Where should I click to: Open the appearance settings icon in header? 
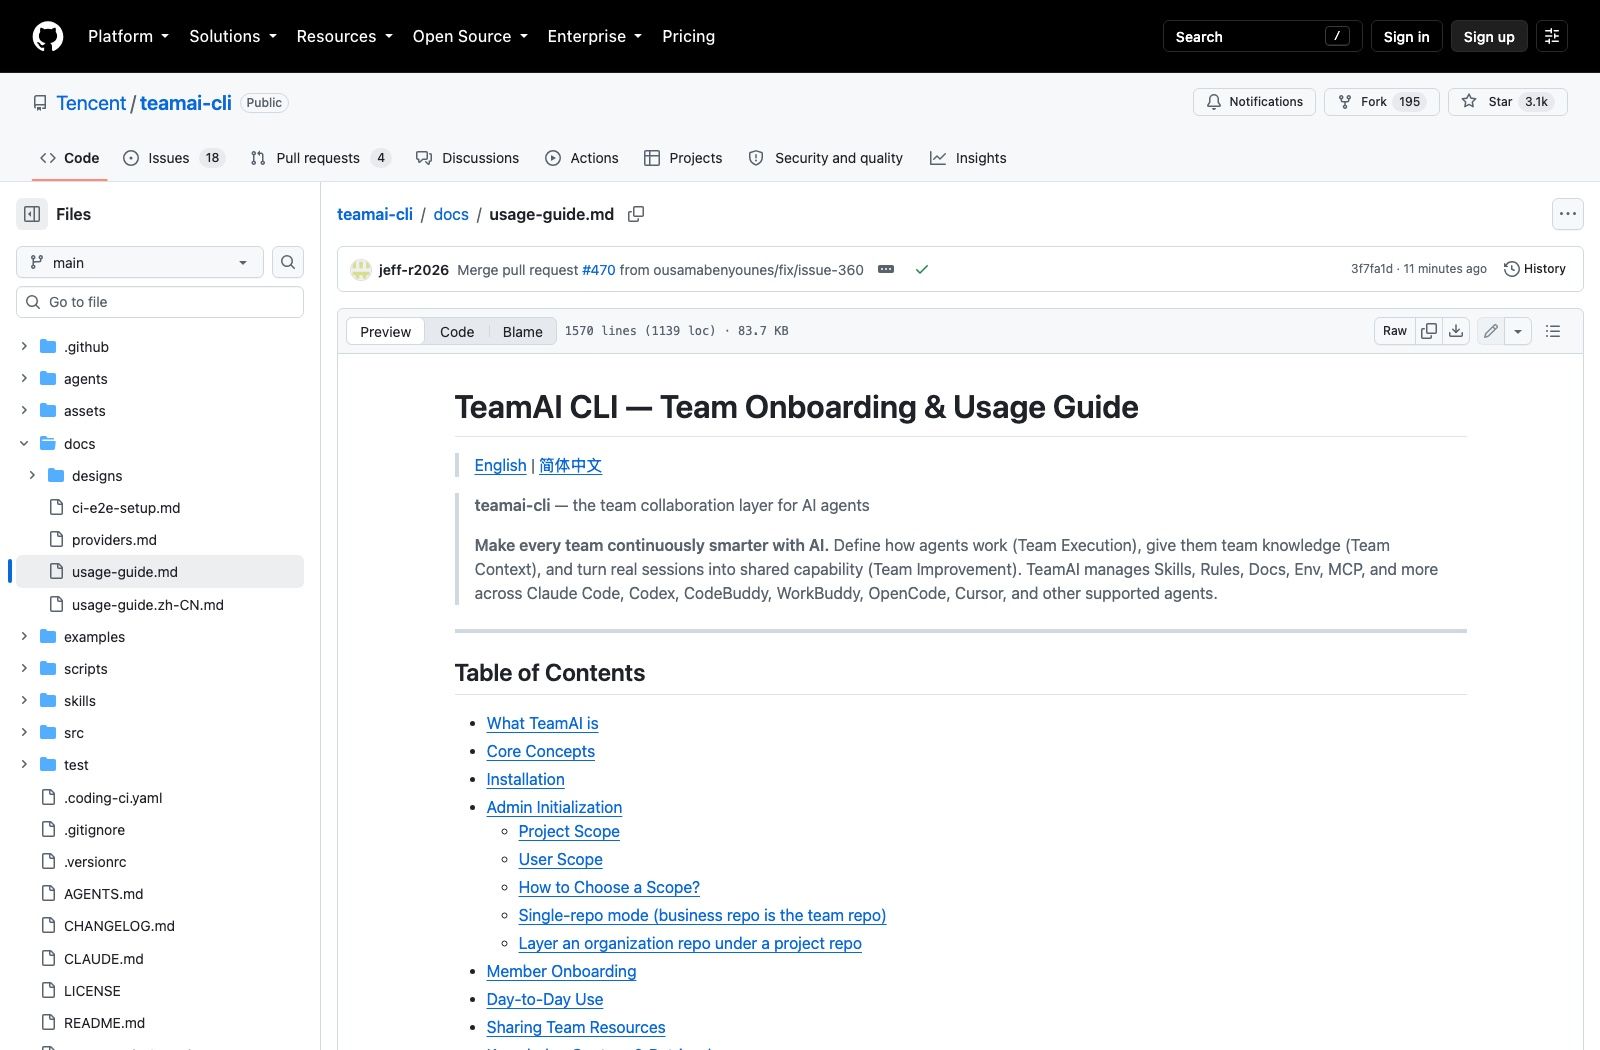coord(1552,36)
